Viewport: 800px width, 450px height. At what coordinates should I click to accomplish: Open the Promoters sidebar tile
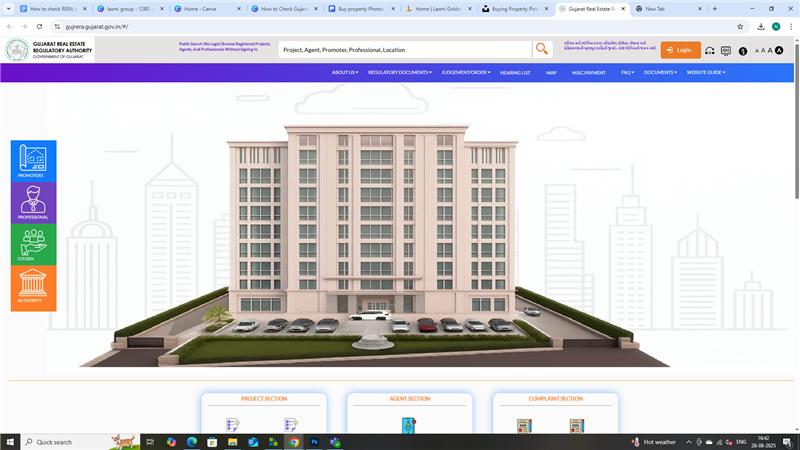pyautogui.click(x=33, y=162)
